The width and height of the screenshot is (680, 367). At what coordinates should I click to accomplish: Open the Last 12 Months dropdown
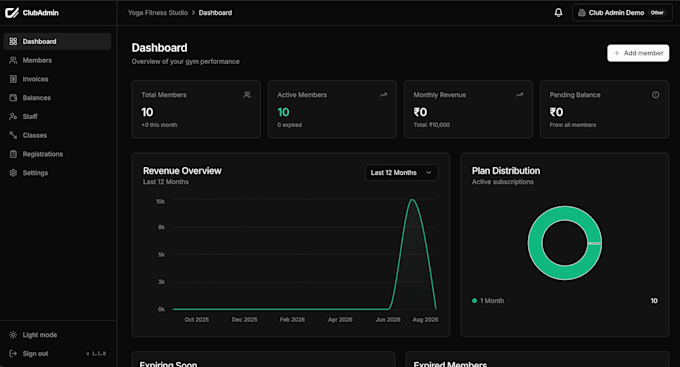tap(401, 173)
